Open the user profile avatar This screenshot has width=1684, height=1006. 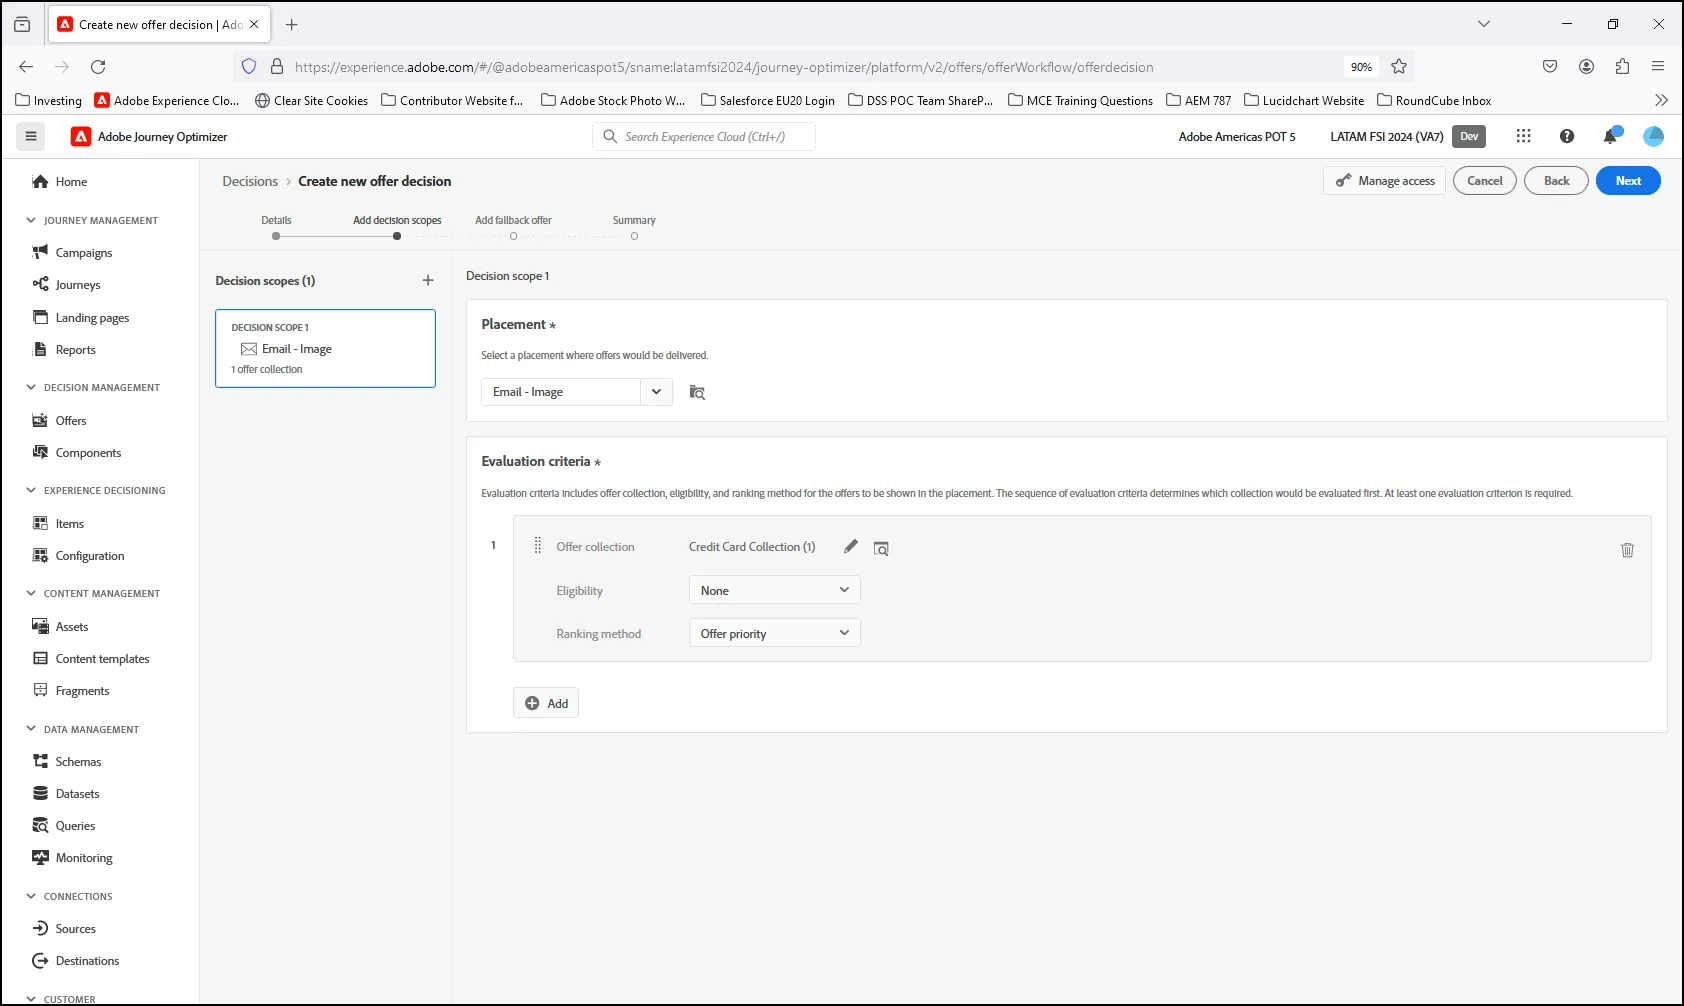click(x=1654, y=136)
